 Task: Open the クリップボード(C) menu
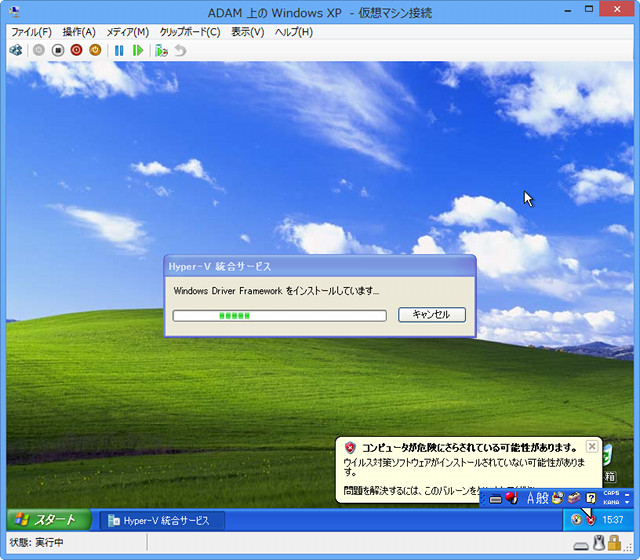190,32
